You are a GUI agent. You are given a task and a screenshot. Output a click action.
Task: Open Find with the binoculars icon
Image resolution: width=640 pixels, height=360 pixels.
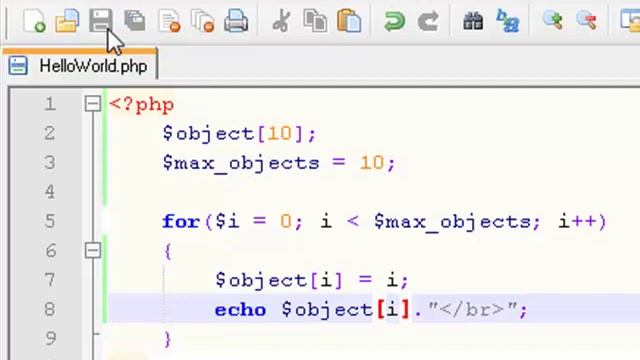[x=473, y=21]
